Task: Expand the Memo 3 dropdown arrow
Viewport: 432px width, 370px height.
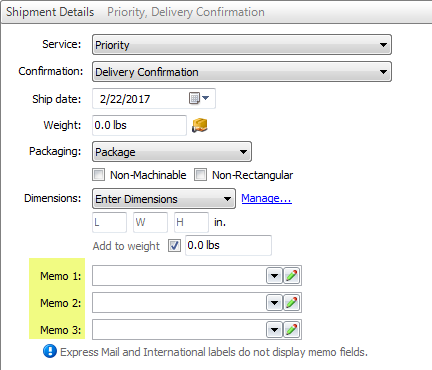Action: tap(274, 330)
